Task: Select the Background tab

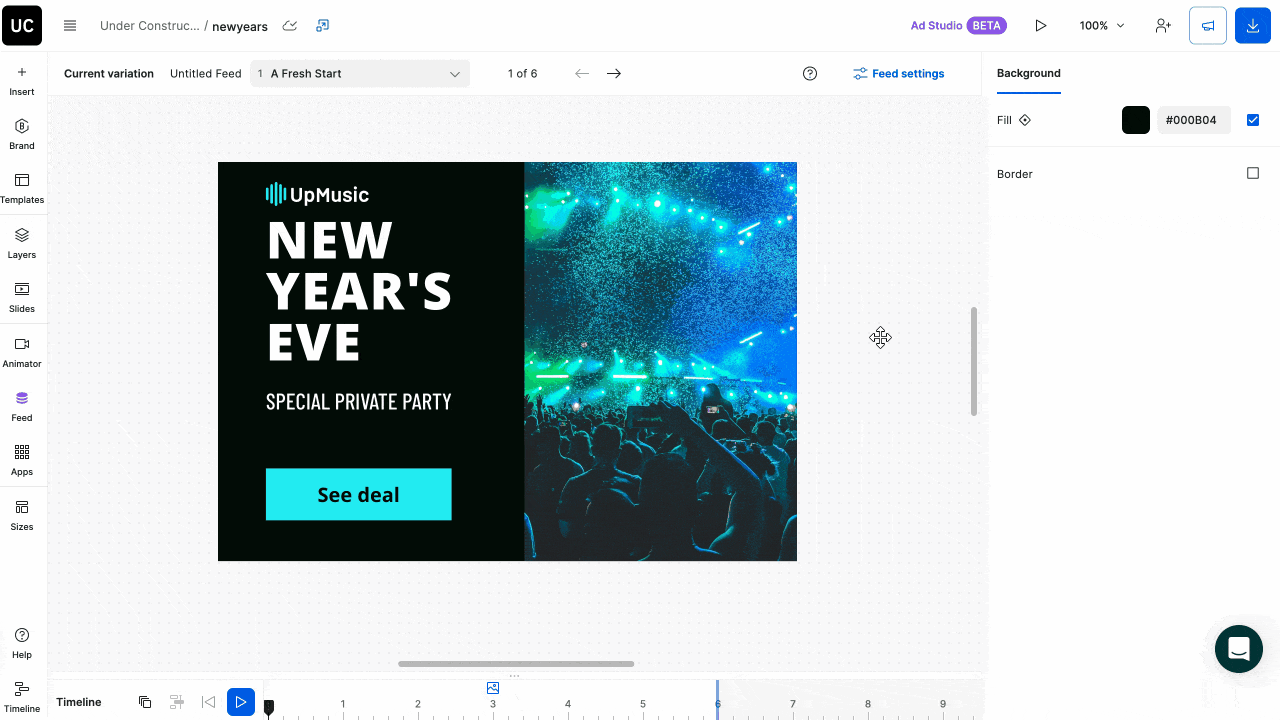Action: pyautogui.click(x=1029, y=73)
